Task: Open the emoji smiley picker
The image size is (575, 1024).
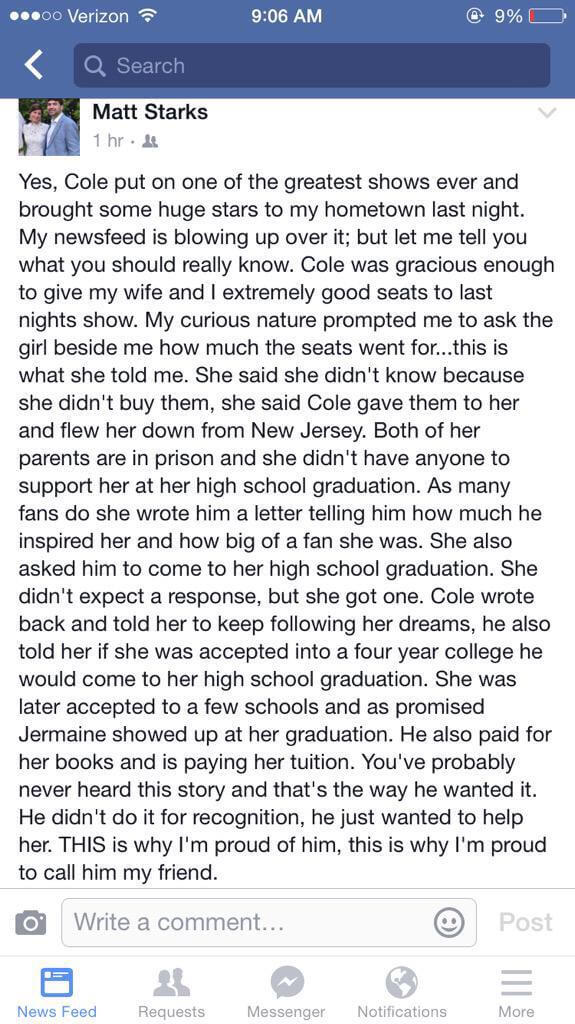Action: click(449, 922)
